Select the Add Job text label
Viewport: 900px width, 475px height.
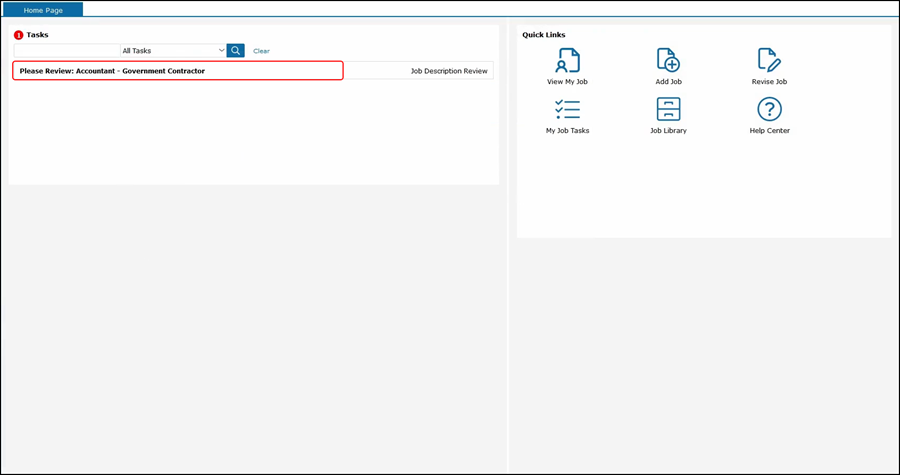click(x=668, y=82)
